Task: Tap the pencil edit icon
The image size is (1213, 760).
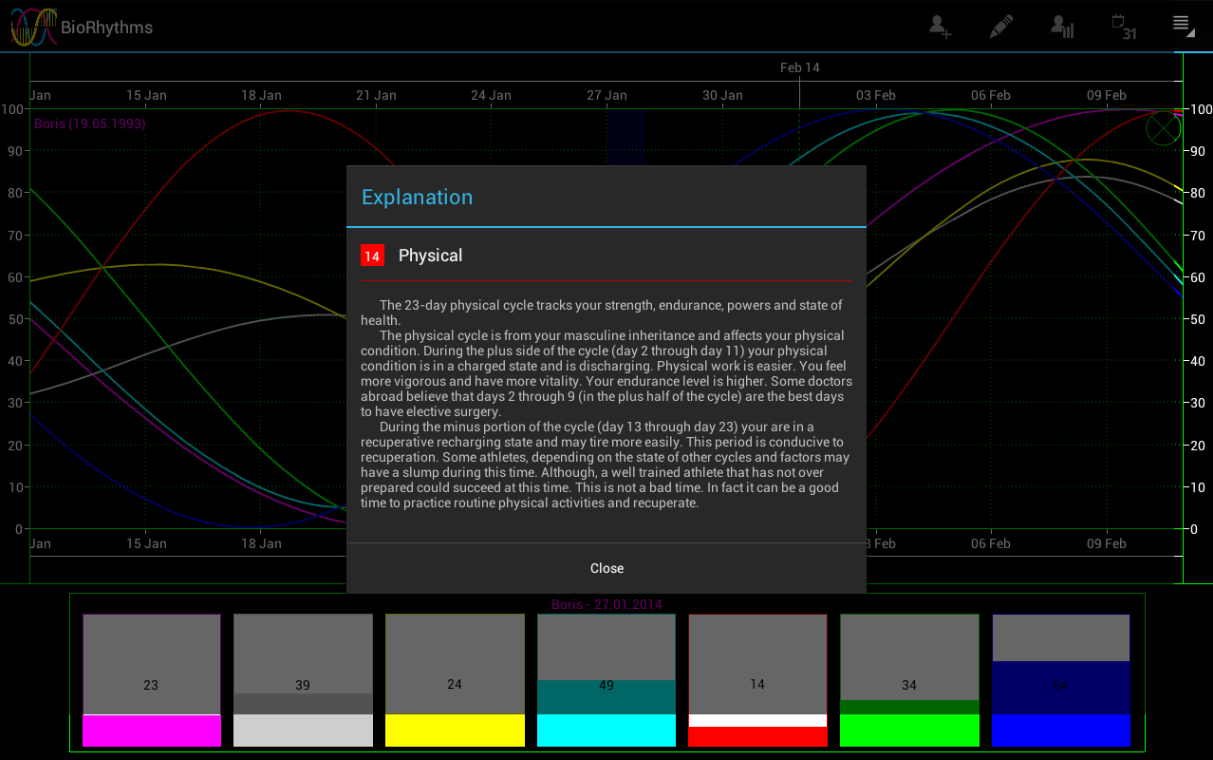Action: point(1001,27)
